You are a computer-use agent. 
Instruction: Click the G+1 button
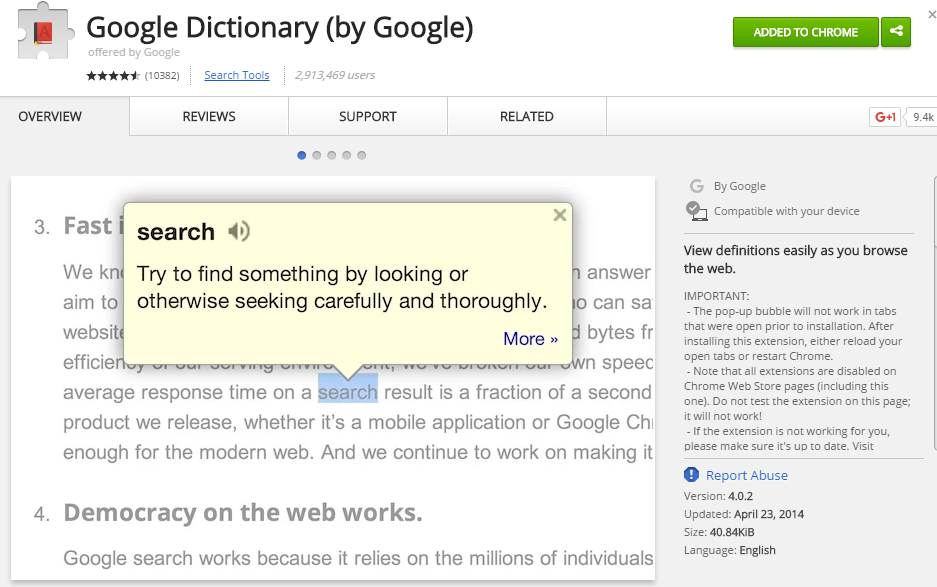tap(885, 117)
